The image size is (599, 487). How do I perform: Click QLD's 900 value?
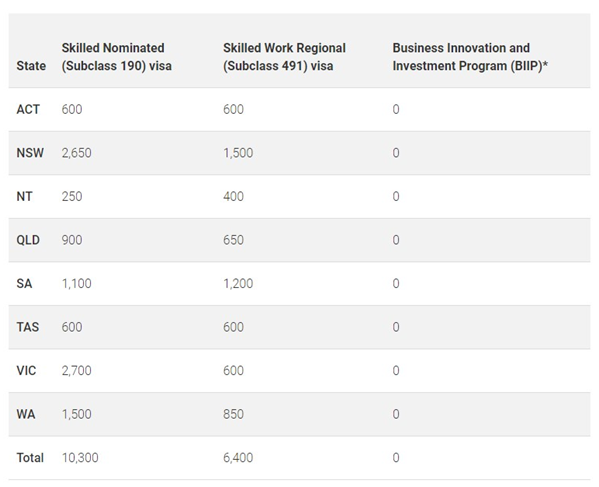pos(72,240)
